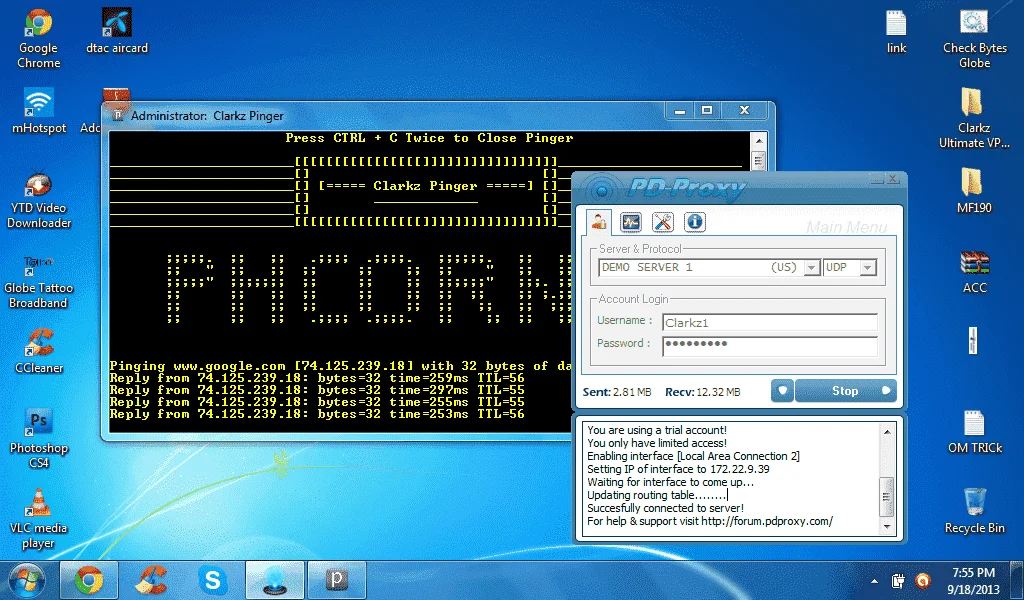
Task: Click the ping reply line showing time=259ms
Action: (x=317, y=378)
